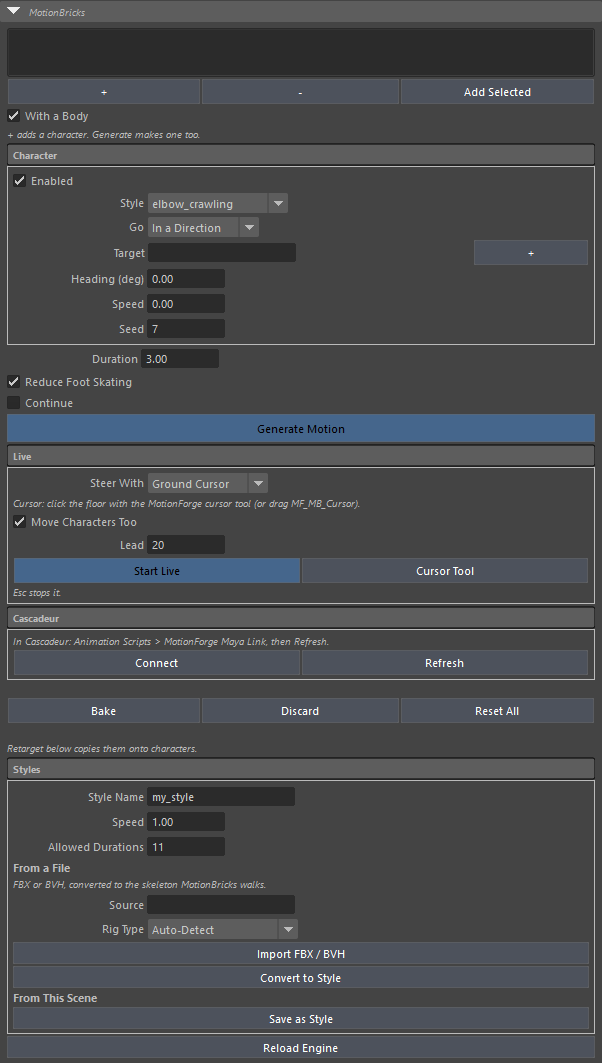Viewport: 602px width, 1063px height.
Task: Collapse the Styles section header
Action: click(x=301, y=769)
